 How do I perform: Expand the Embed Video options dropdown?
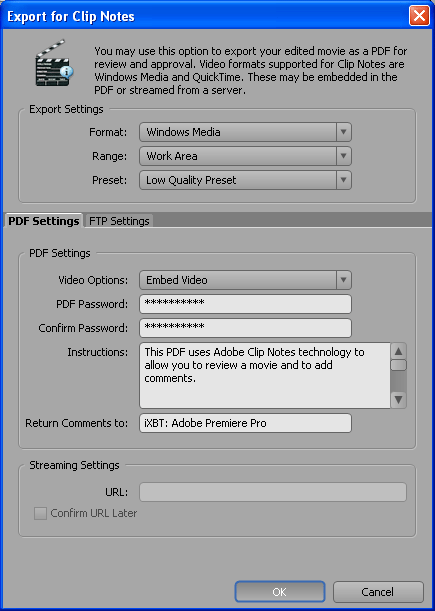pyautogui.click(x=245, y=280)
